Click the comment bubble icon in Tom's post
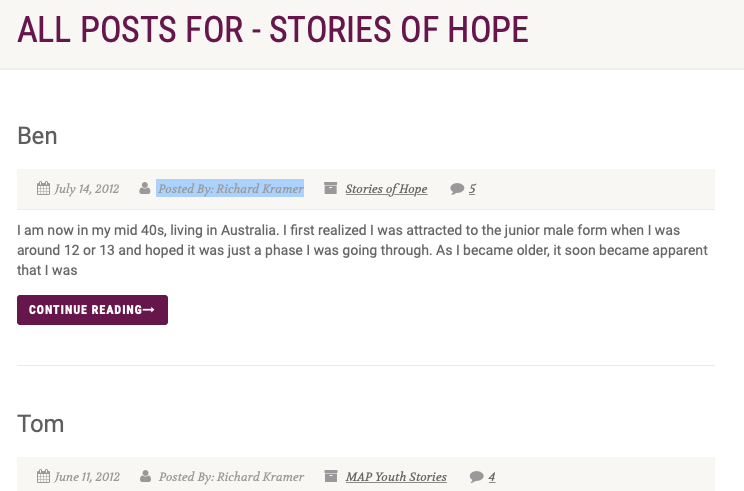Screen dimensions: 744x491 477,476
